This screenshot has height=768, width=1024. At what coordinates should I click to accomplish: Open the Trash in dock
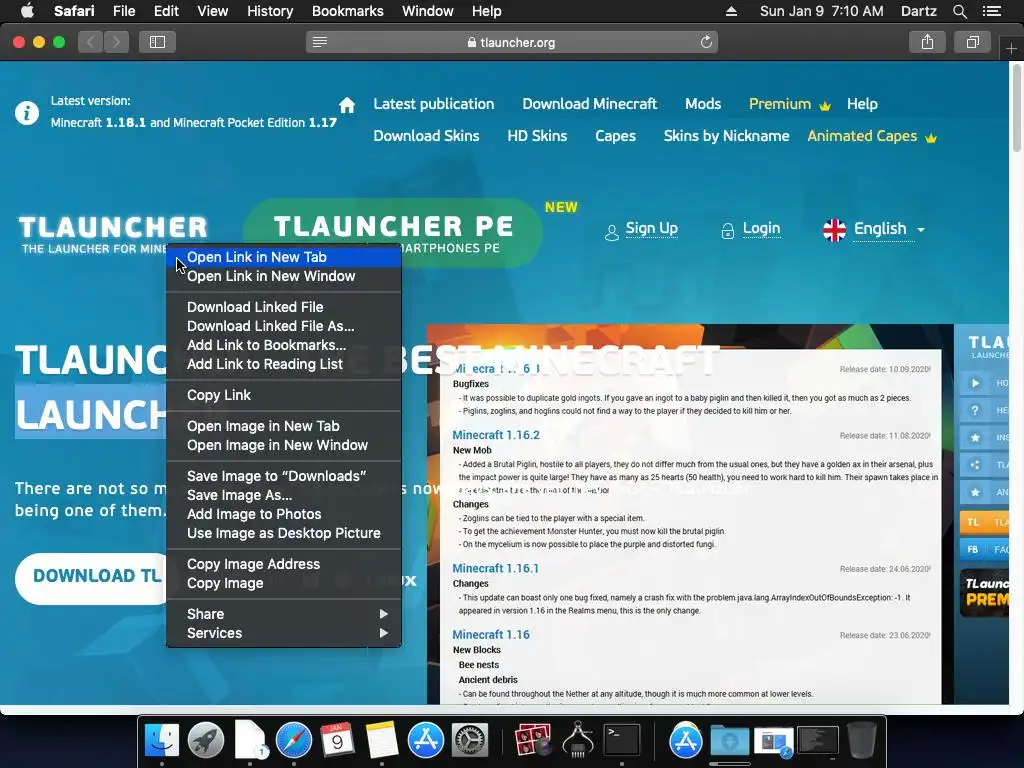[x=861, y=741]
